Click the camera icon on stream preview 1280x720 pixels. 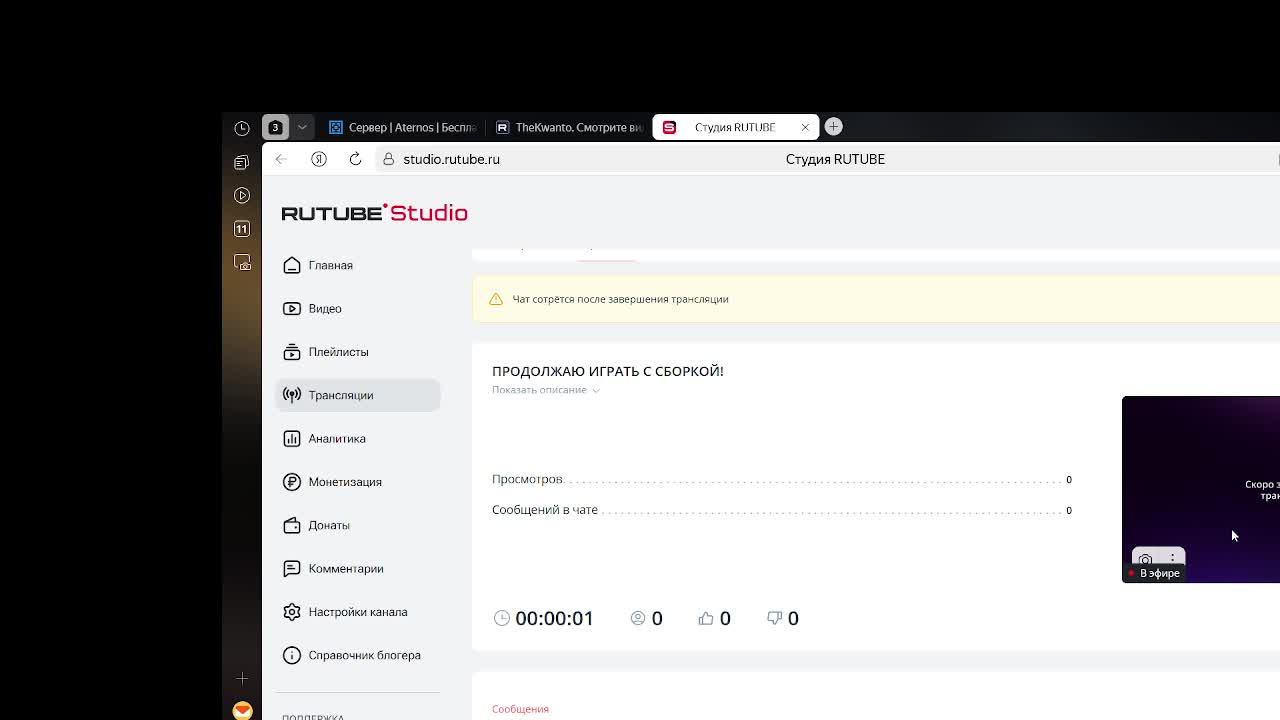coord(1146,559)
